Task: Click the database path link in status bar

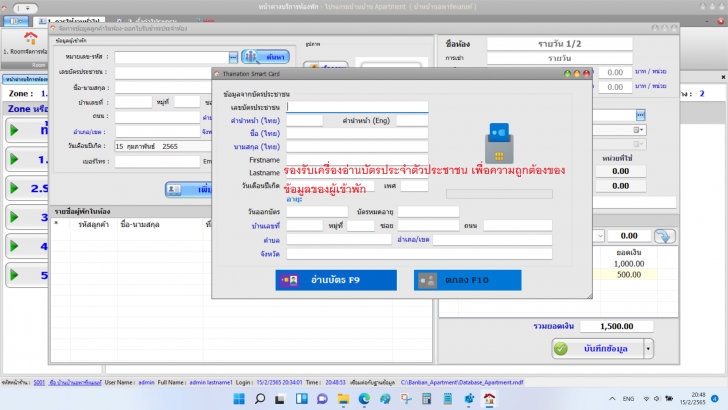Action: [x=462, y=383]
